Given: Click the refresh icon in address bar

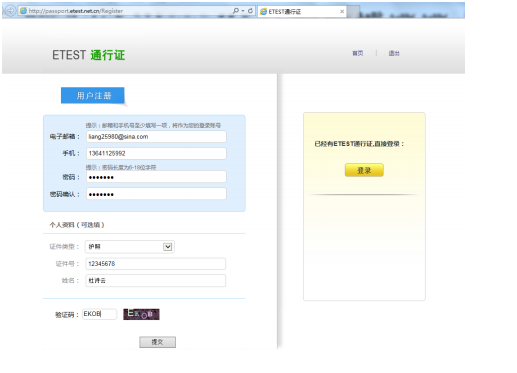Looking at the screenshot, I should click(x=250, y=11).
